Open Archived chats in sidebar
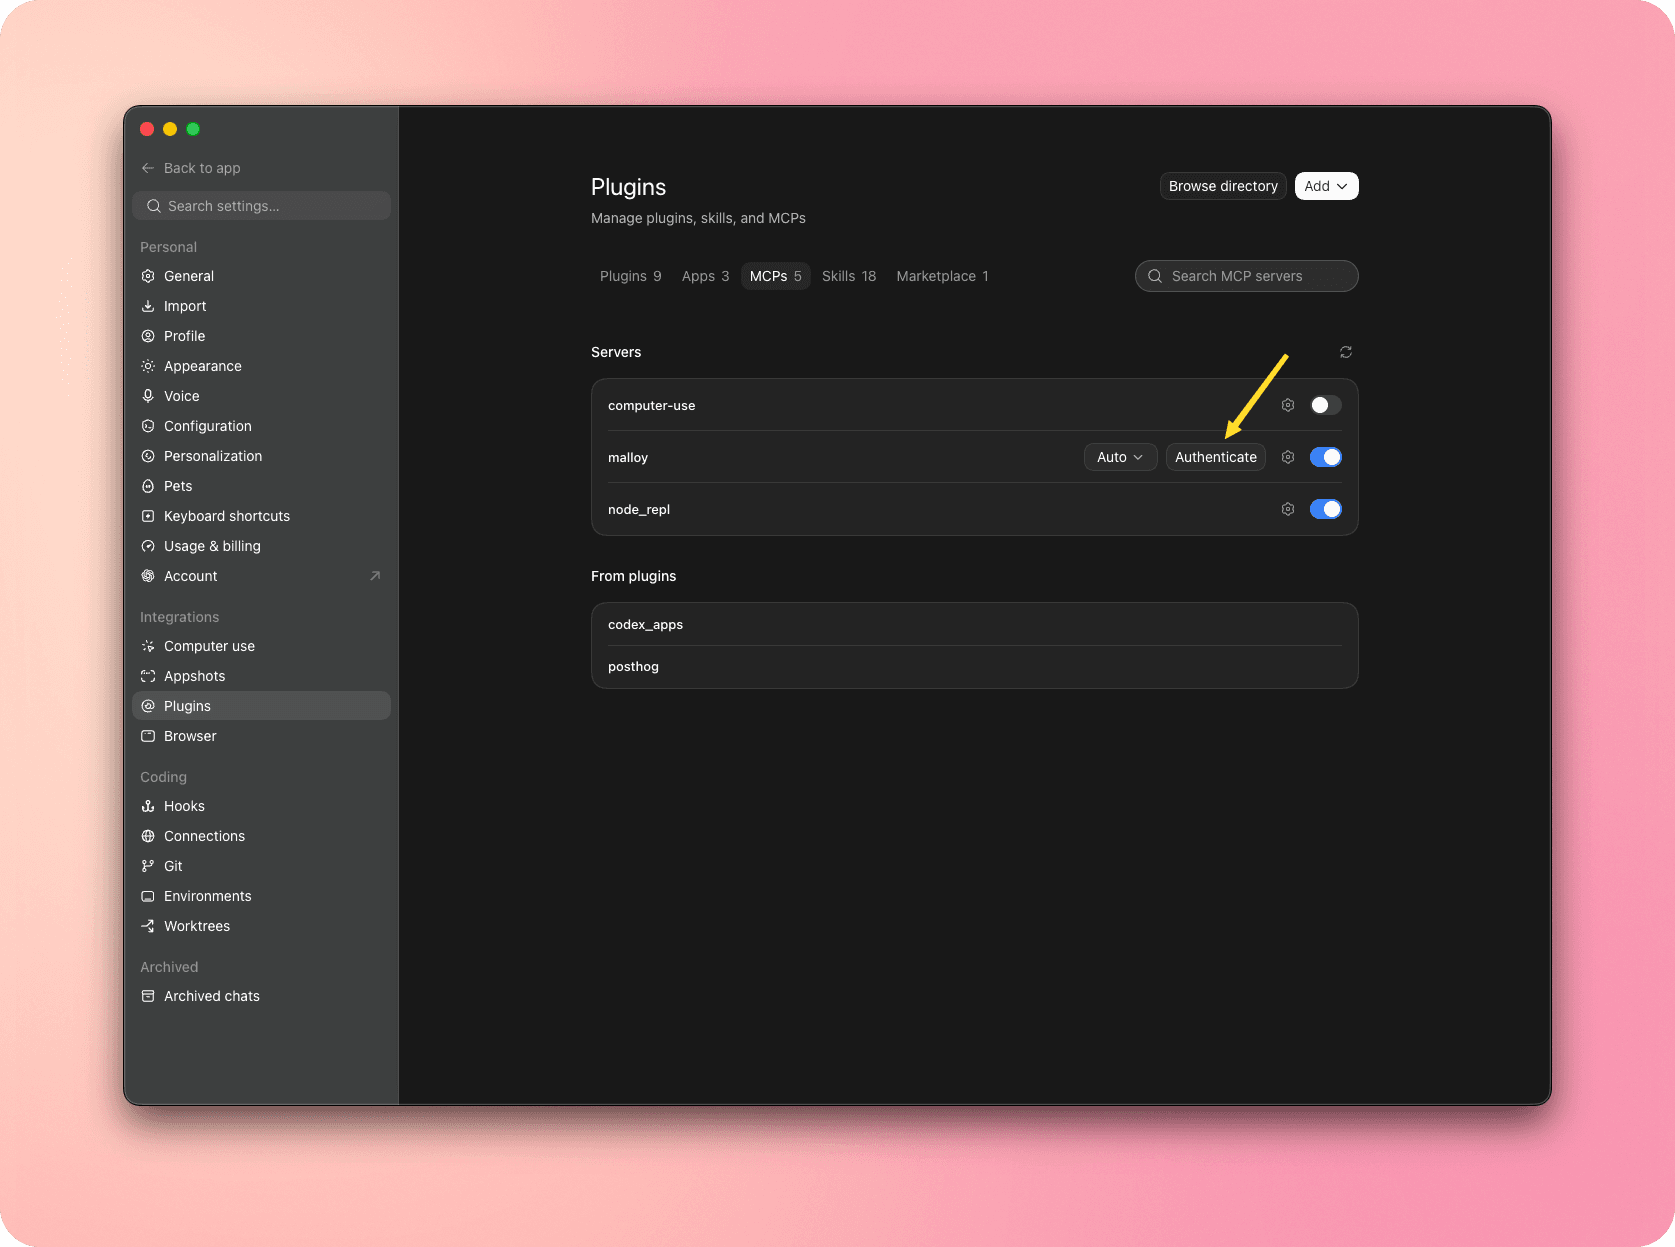 tap(261, 996)
